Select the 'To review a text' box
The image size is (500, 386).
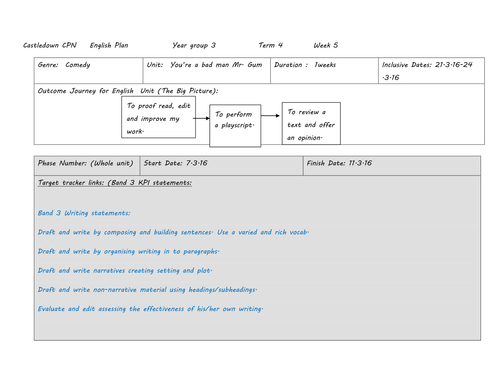[x=311, y=123]
